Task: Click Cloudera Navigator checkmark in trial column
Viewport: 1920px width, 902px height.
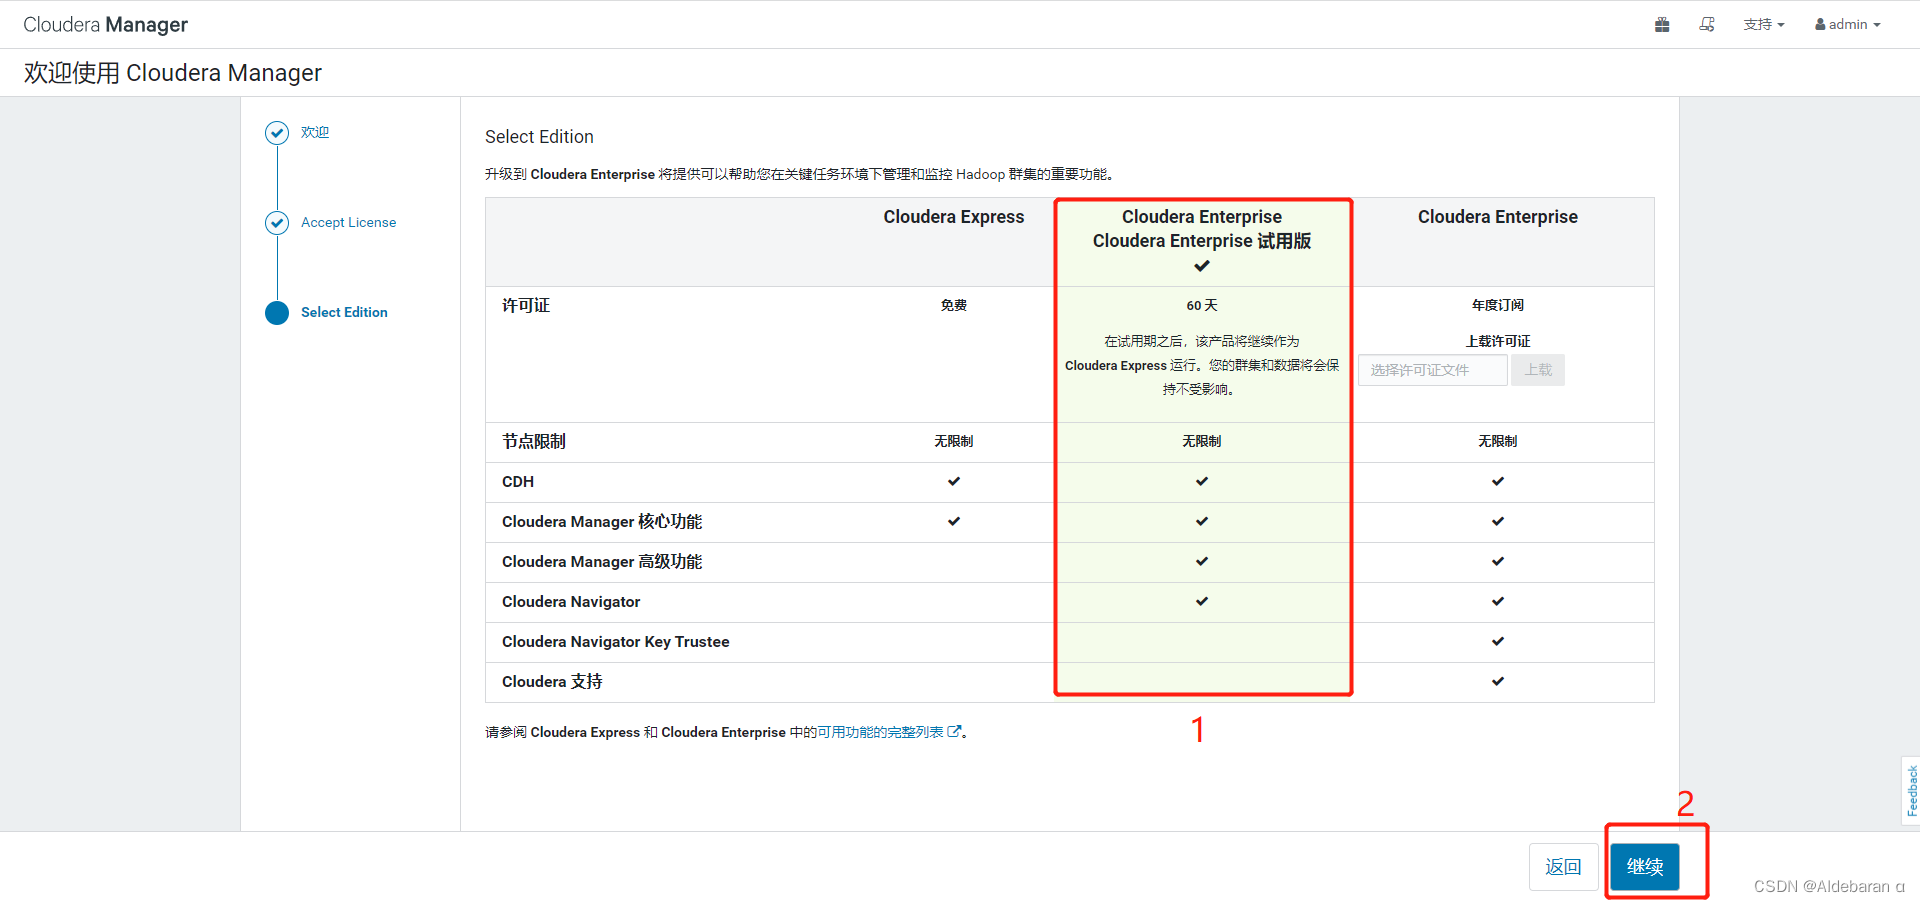Action: (x=1202, y=601)
